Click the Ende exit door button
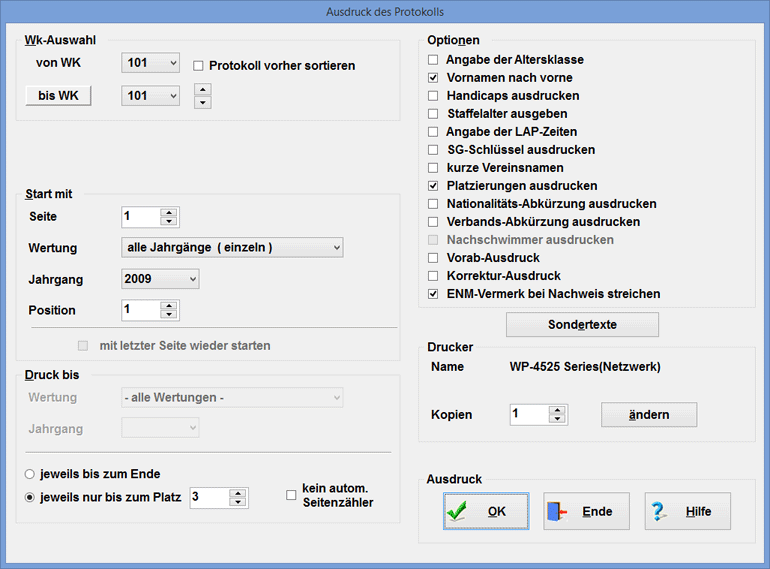Image resolution: width=770 pixels, height=569 pixels. (x=586, y=511)
